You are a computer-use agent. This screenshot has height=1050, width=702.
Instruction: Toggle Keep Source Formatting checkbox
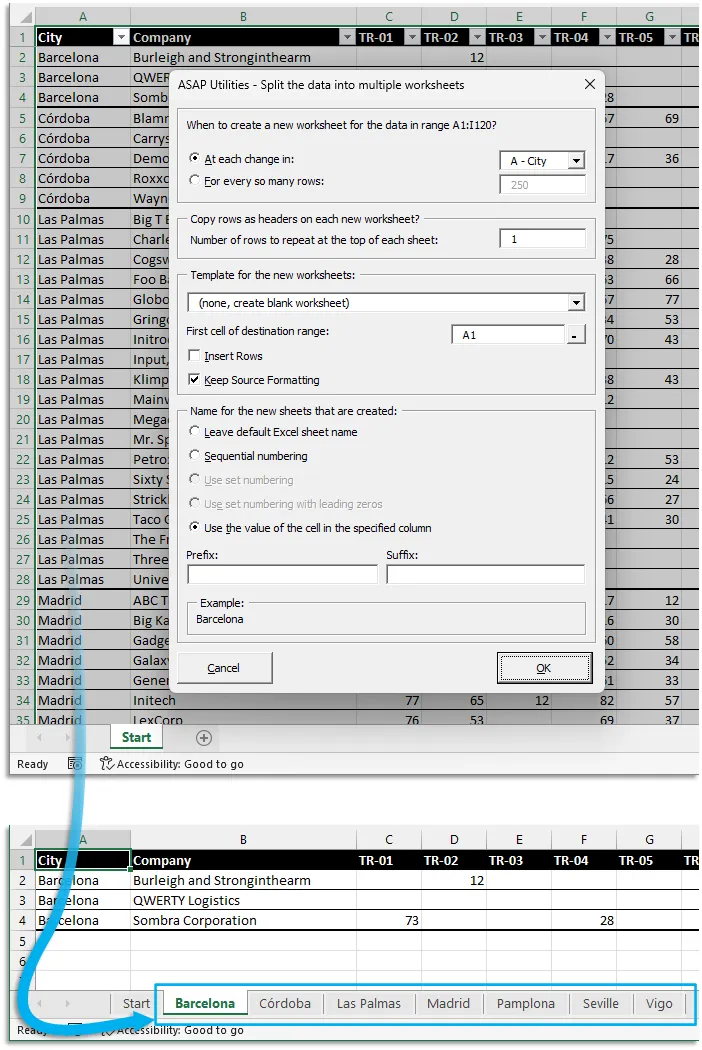pyautogui.click(x=194, y=380)
